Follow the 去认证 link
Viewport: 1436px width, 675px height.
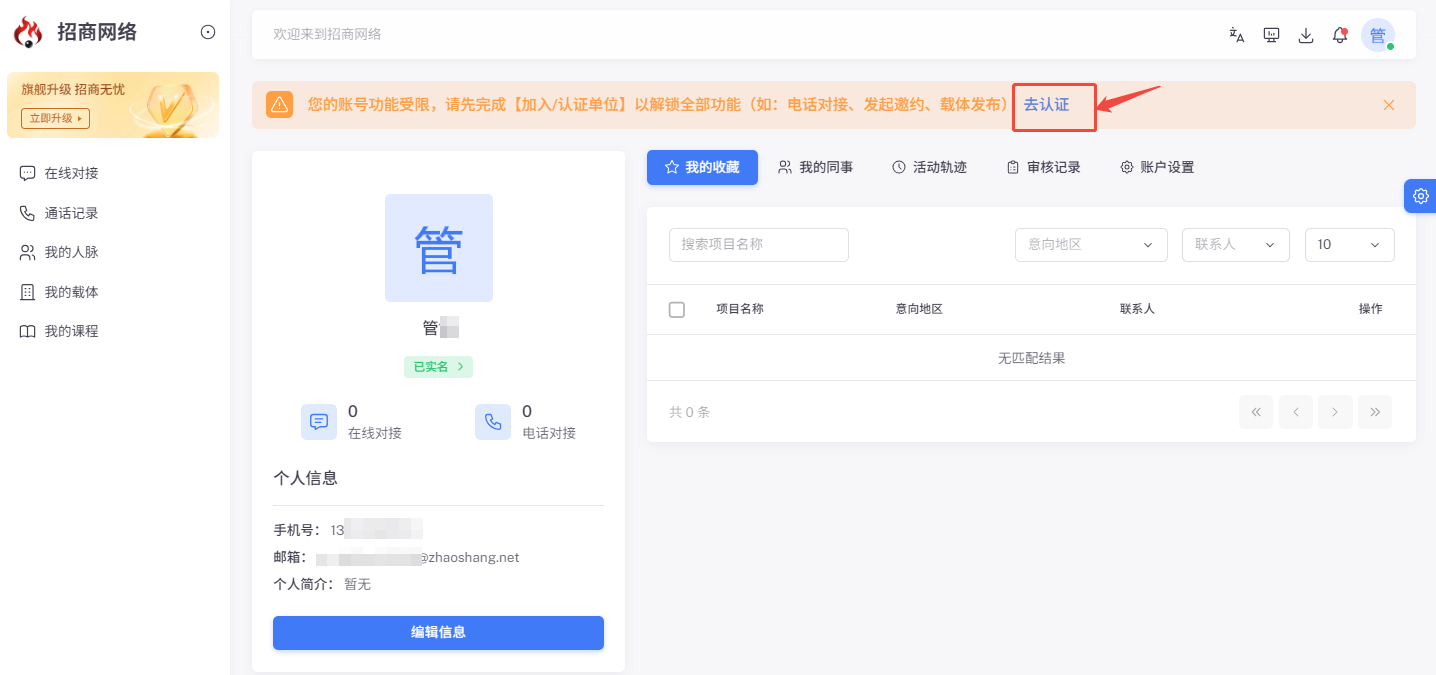pyautogui.click(x=1046, y=104)
